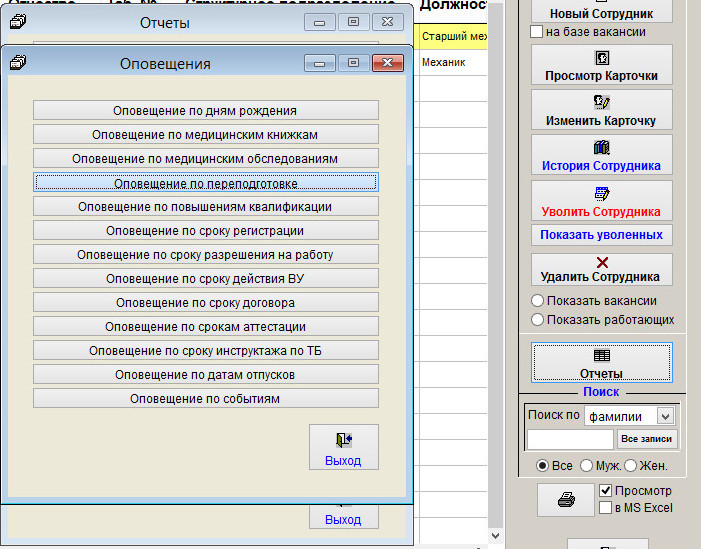Click Отчеты table icon button

601,362
